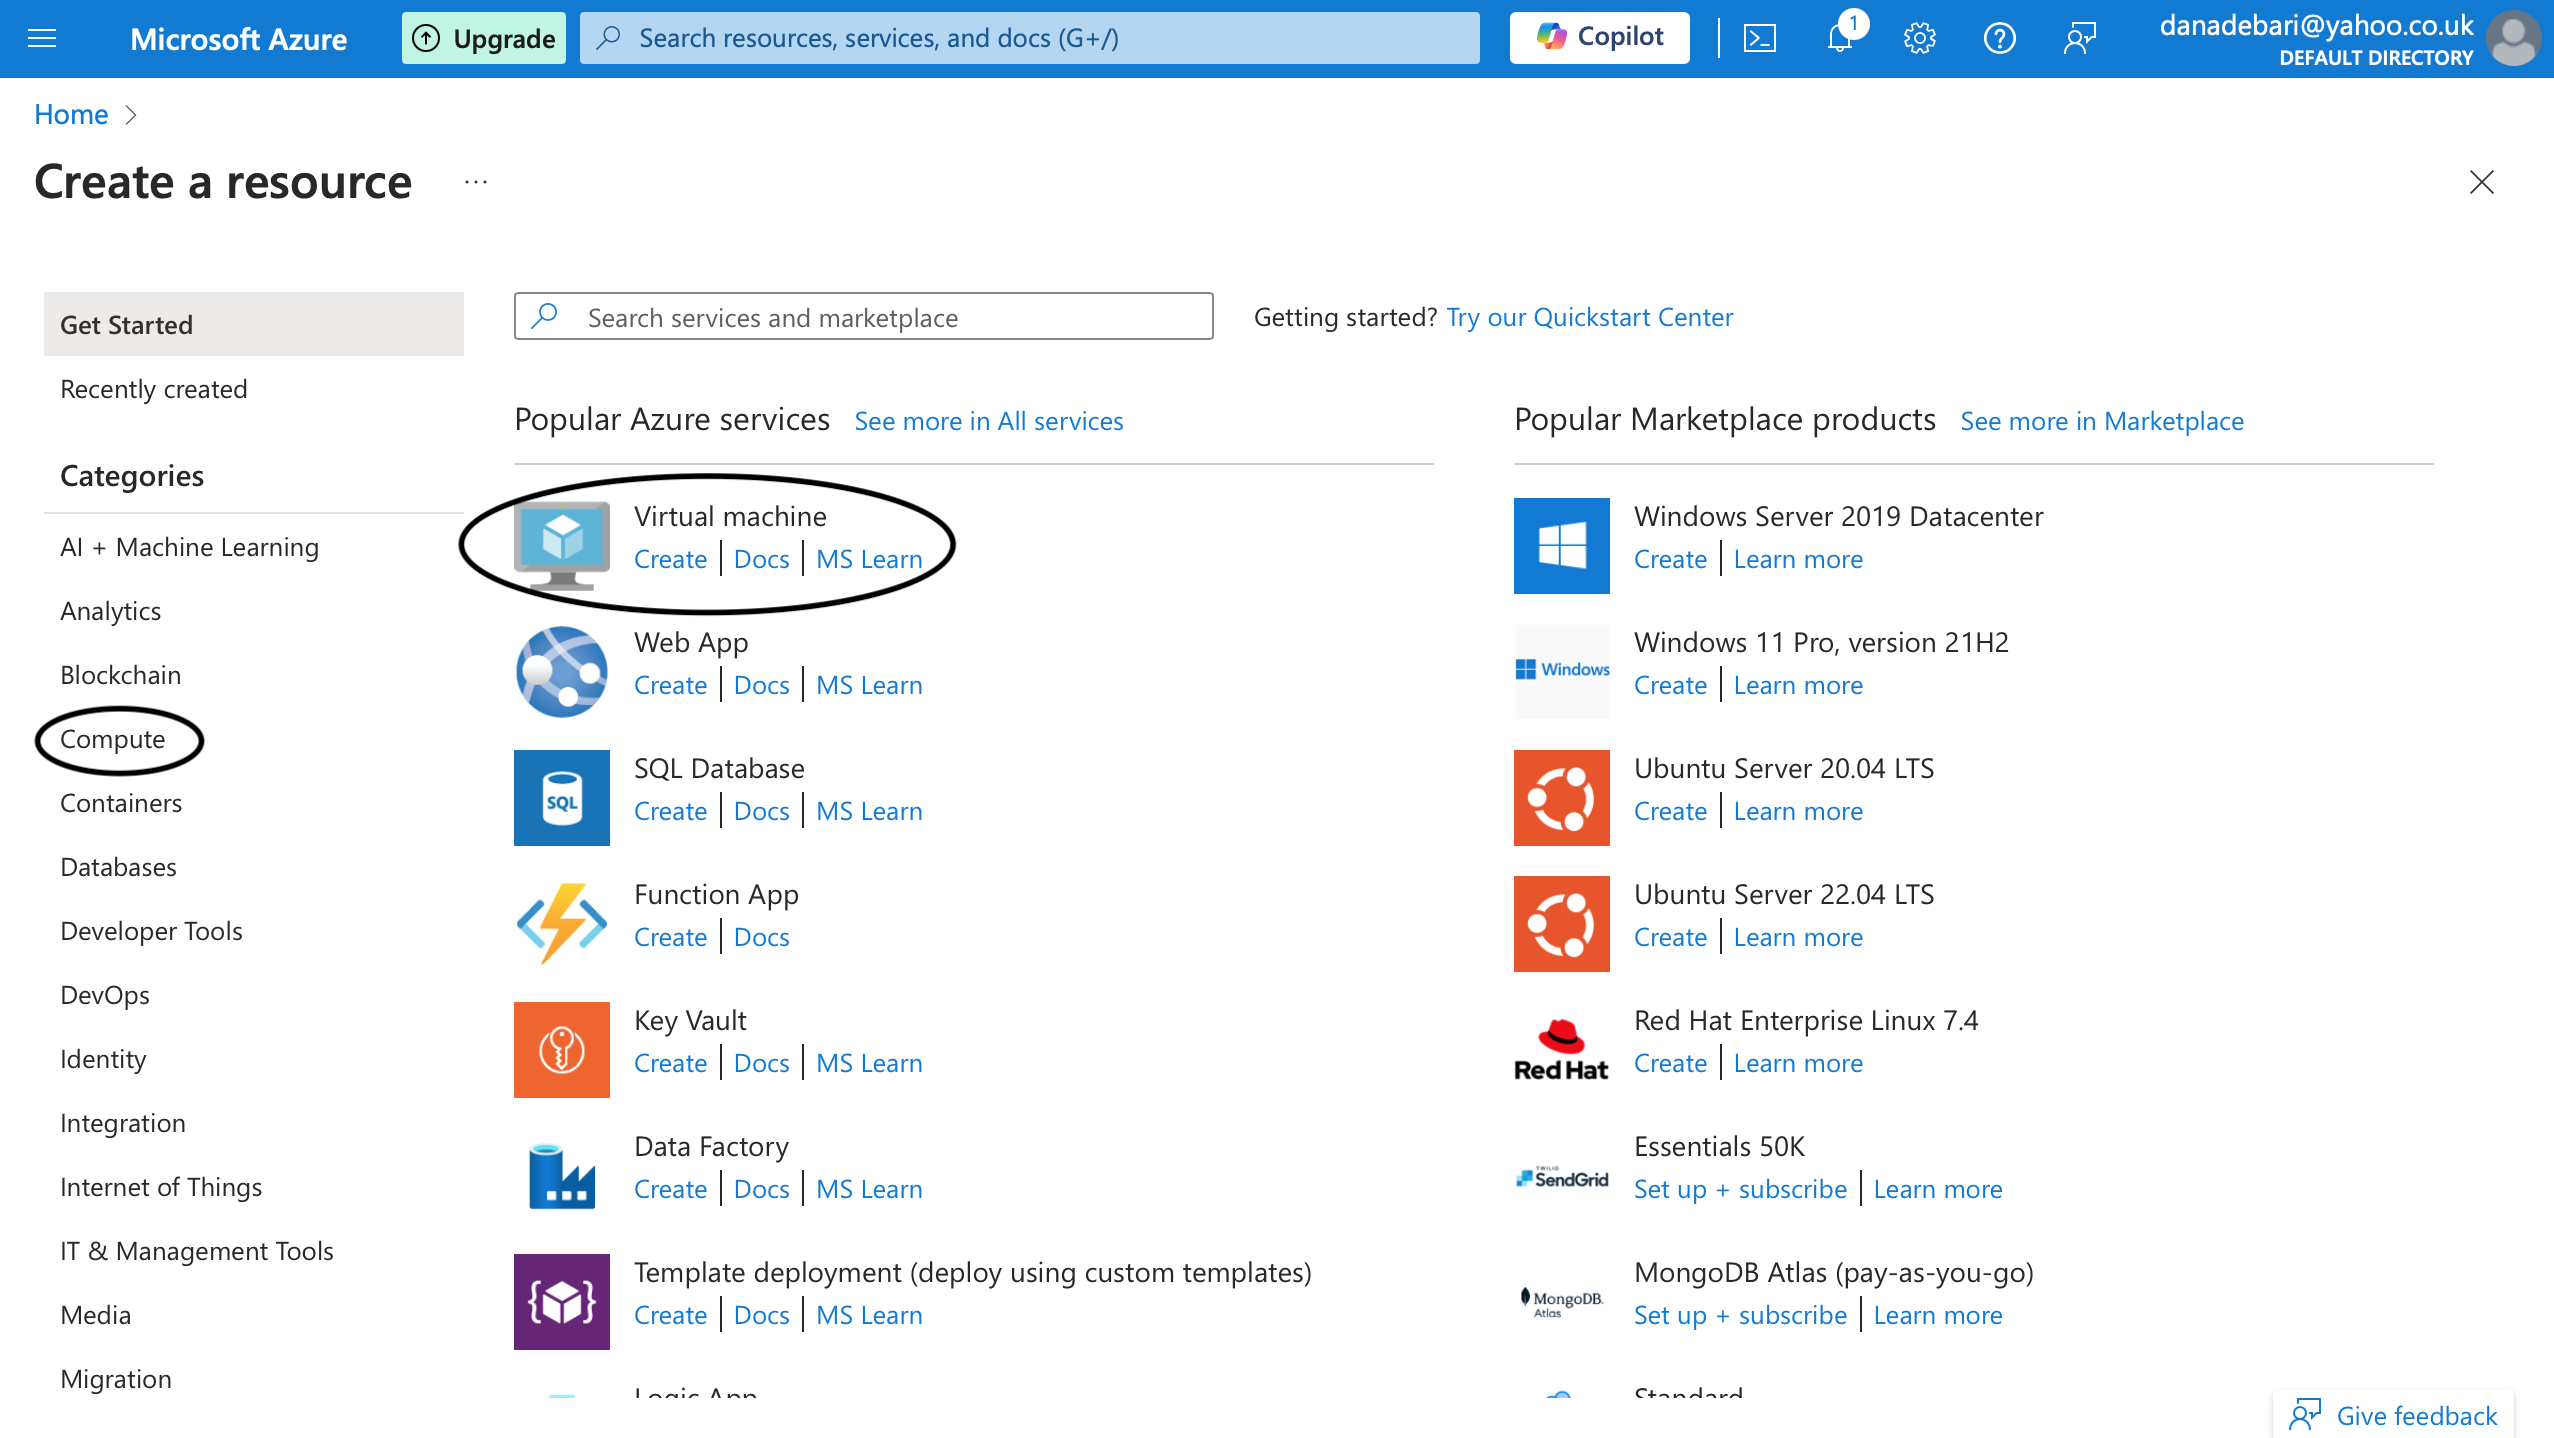Click the Ubuntu Server 20.04 LTS logo
Image resolution: width=2554 pixels, height=1438 pixels.
1561,797
